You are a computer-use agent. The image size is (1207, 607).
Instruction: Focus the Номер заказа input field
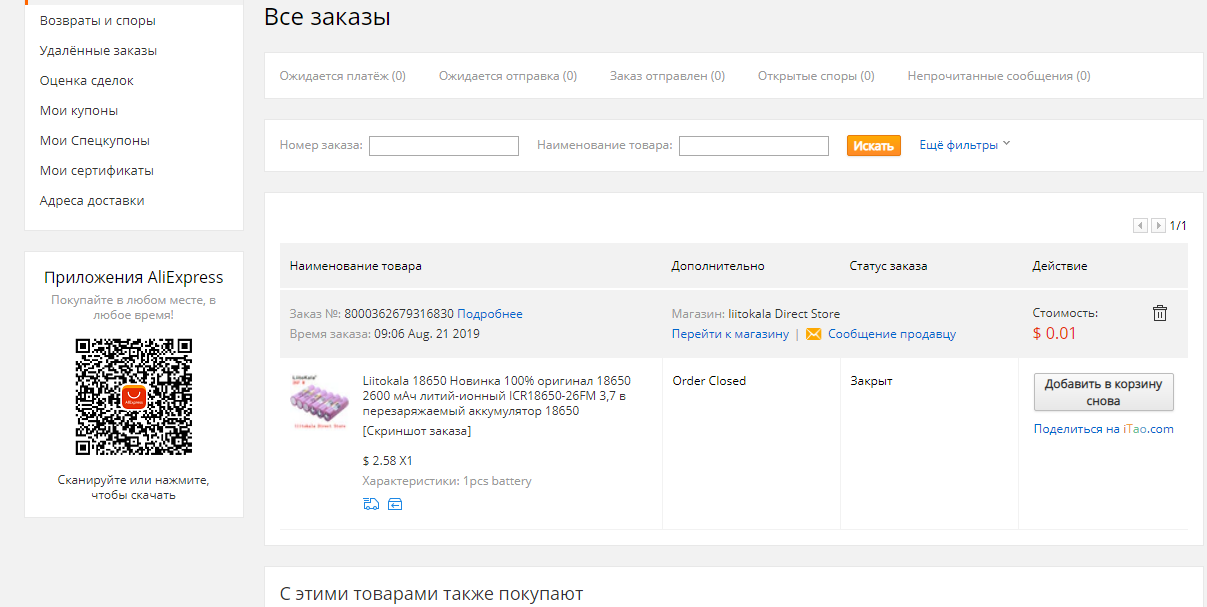[x=444, y=146]
